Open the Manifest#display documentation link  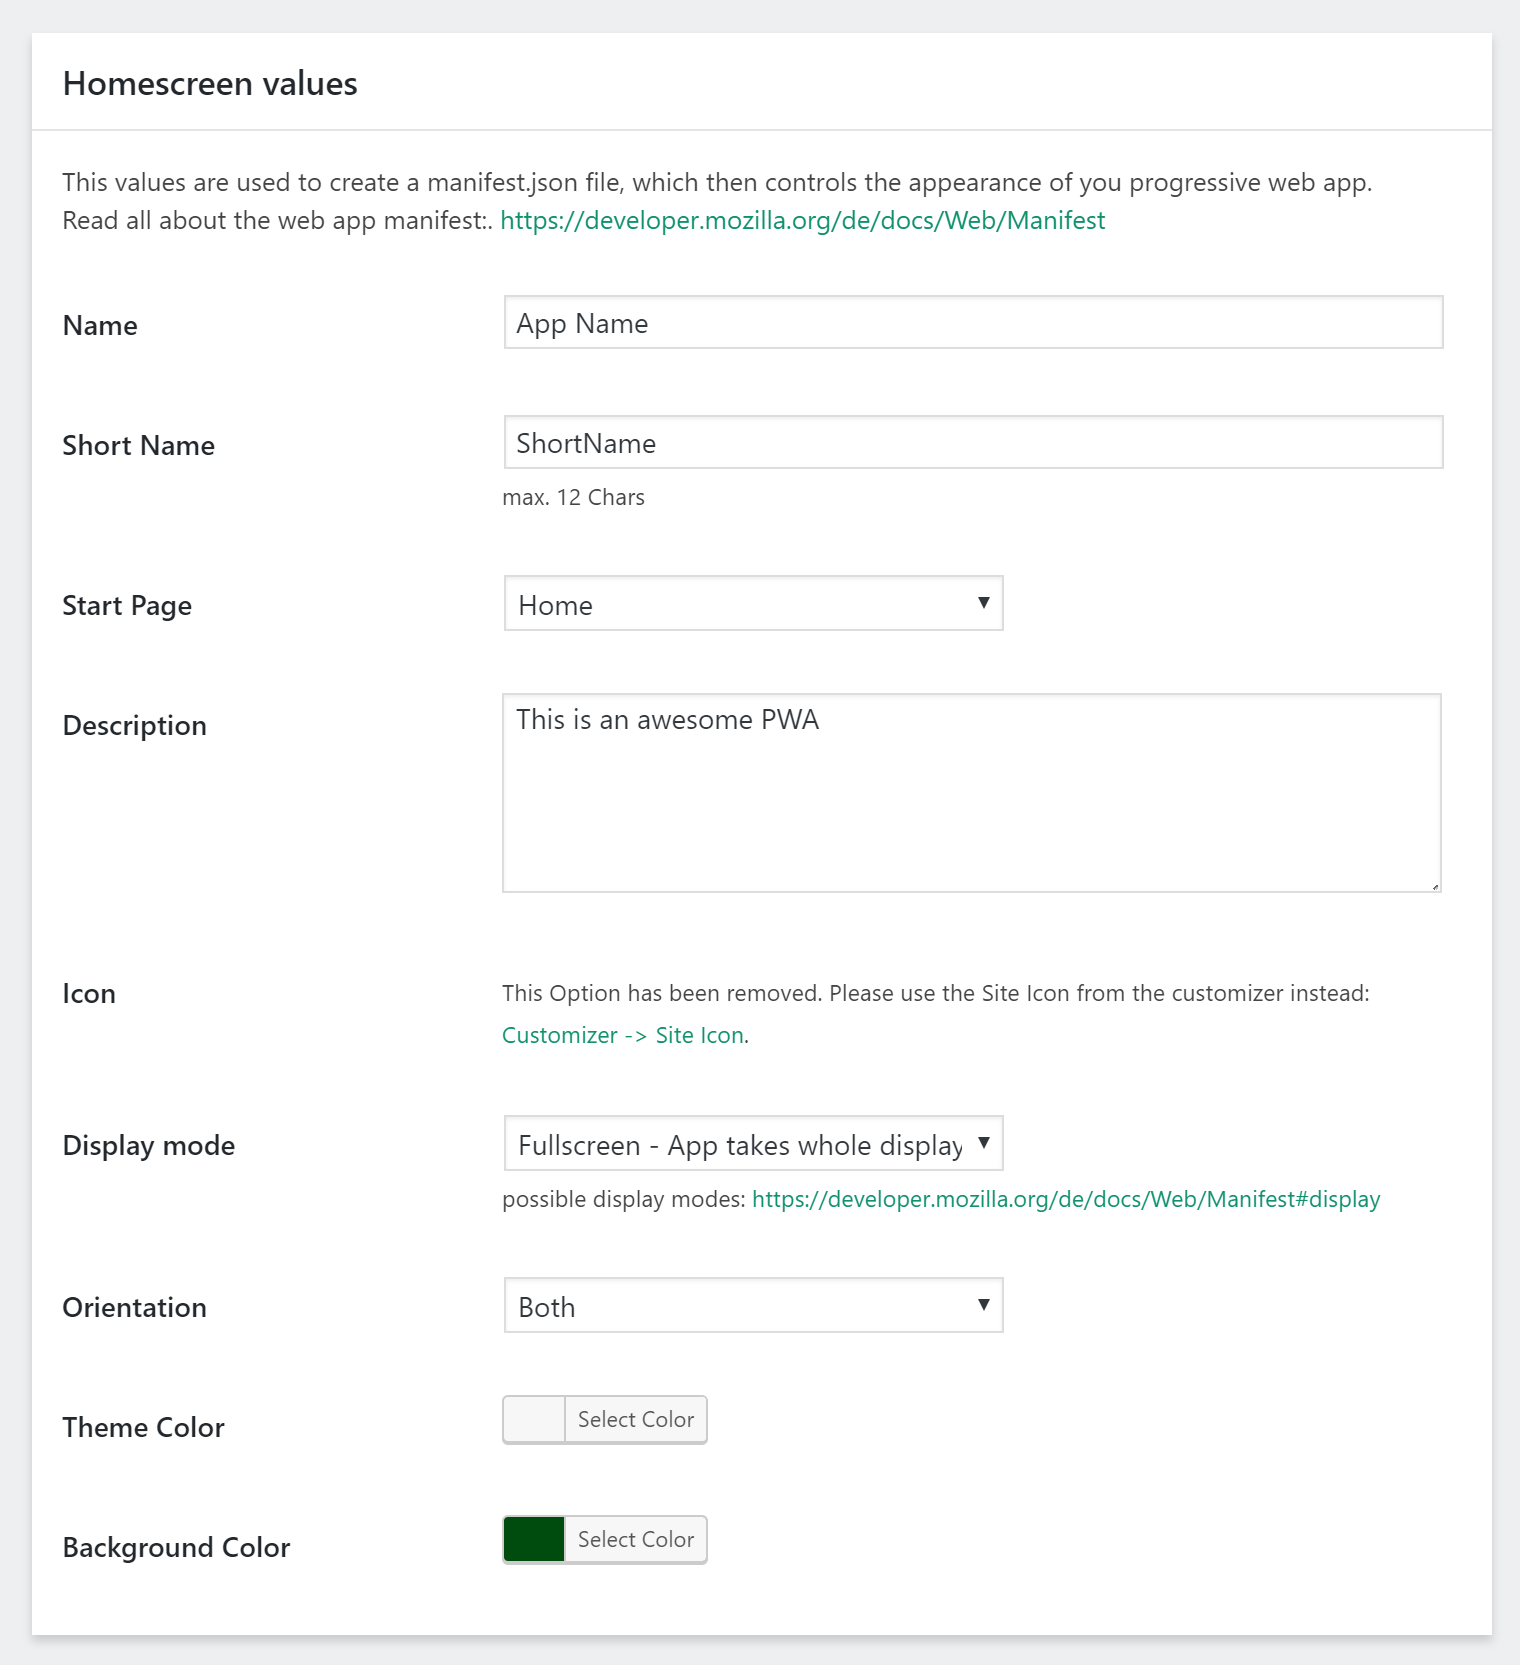click(x=1065, y=1200)
